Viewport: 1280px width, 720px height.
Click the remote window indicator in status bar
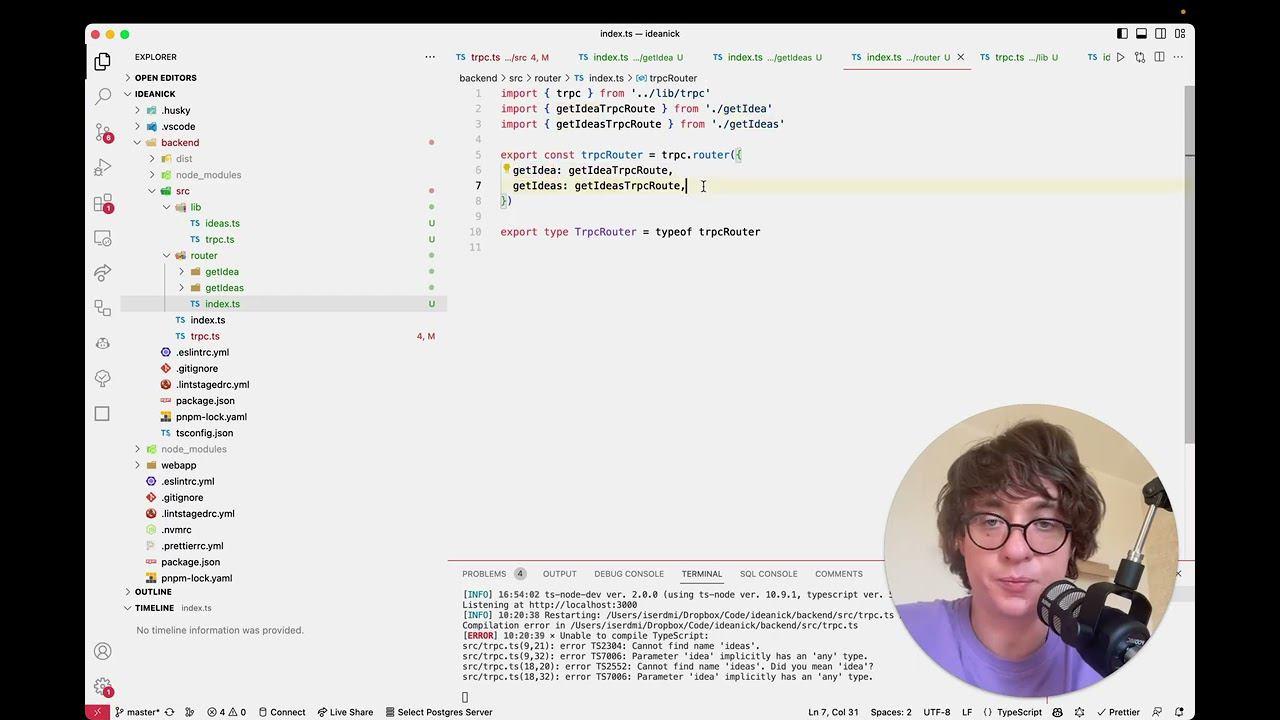coord(97,712)
